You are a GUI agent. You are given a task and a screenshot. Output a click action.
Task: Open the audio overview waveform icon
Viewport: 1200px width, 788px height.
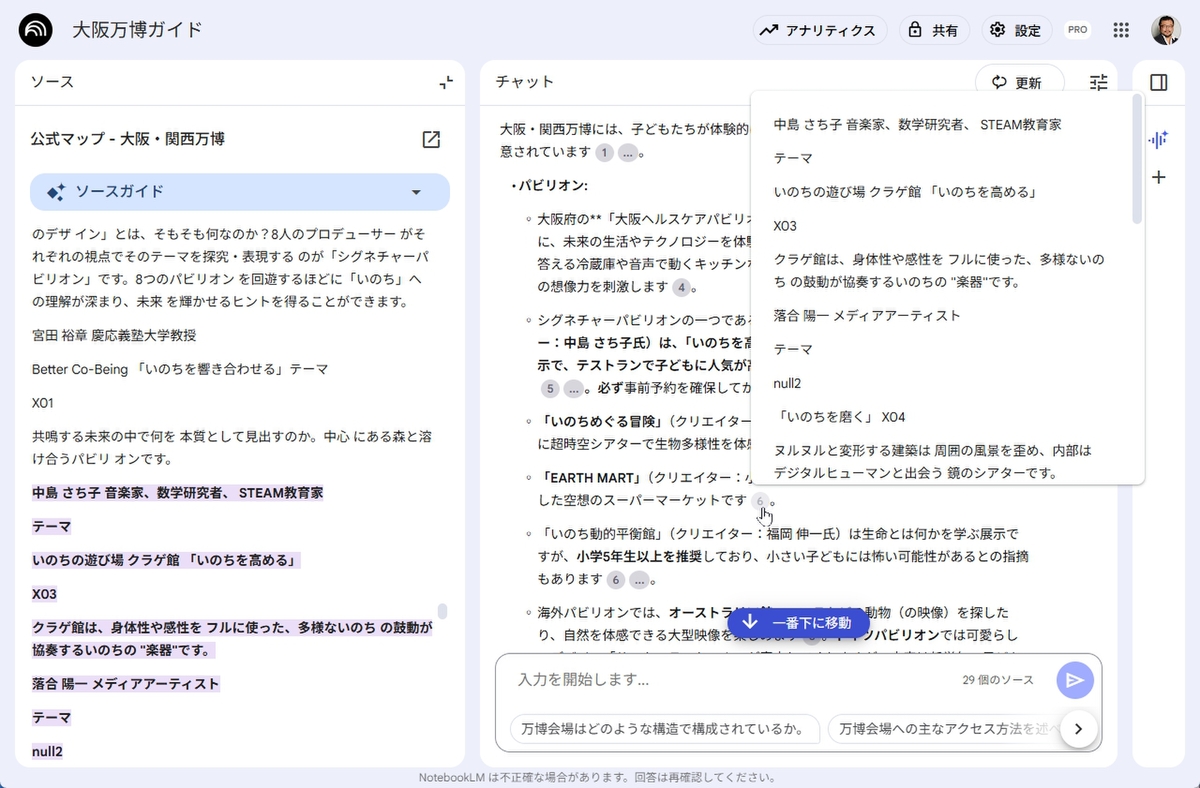(x=1159, y=140)
